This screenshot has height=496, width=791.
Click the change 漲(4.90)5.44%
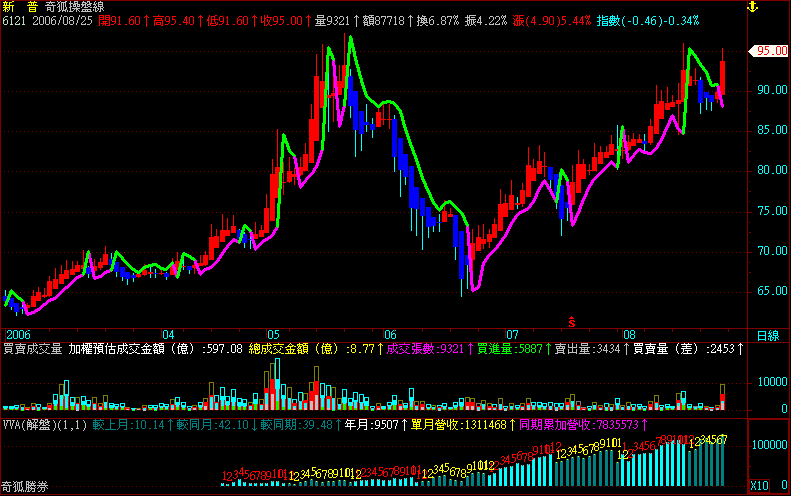pyautogui.click(x=551, y=21)
